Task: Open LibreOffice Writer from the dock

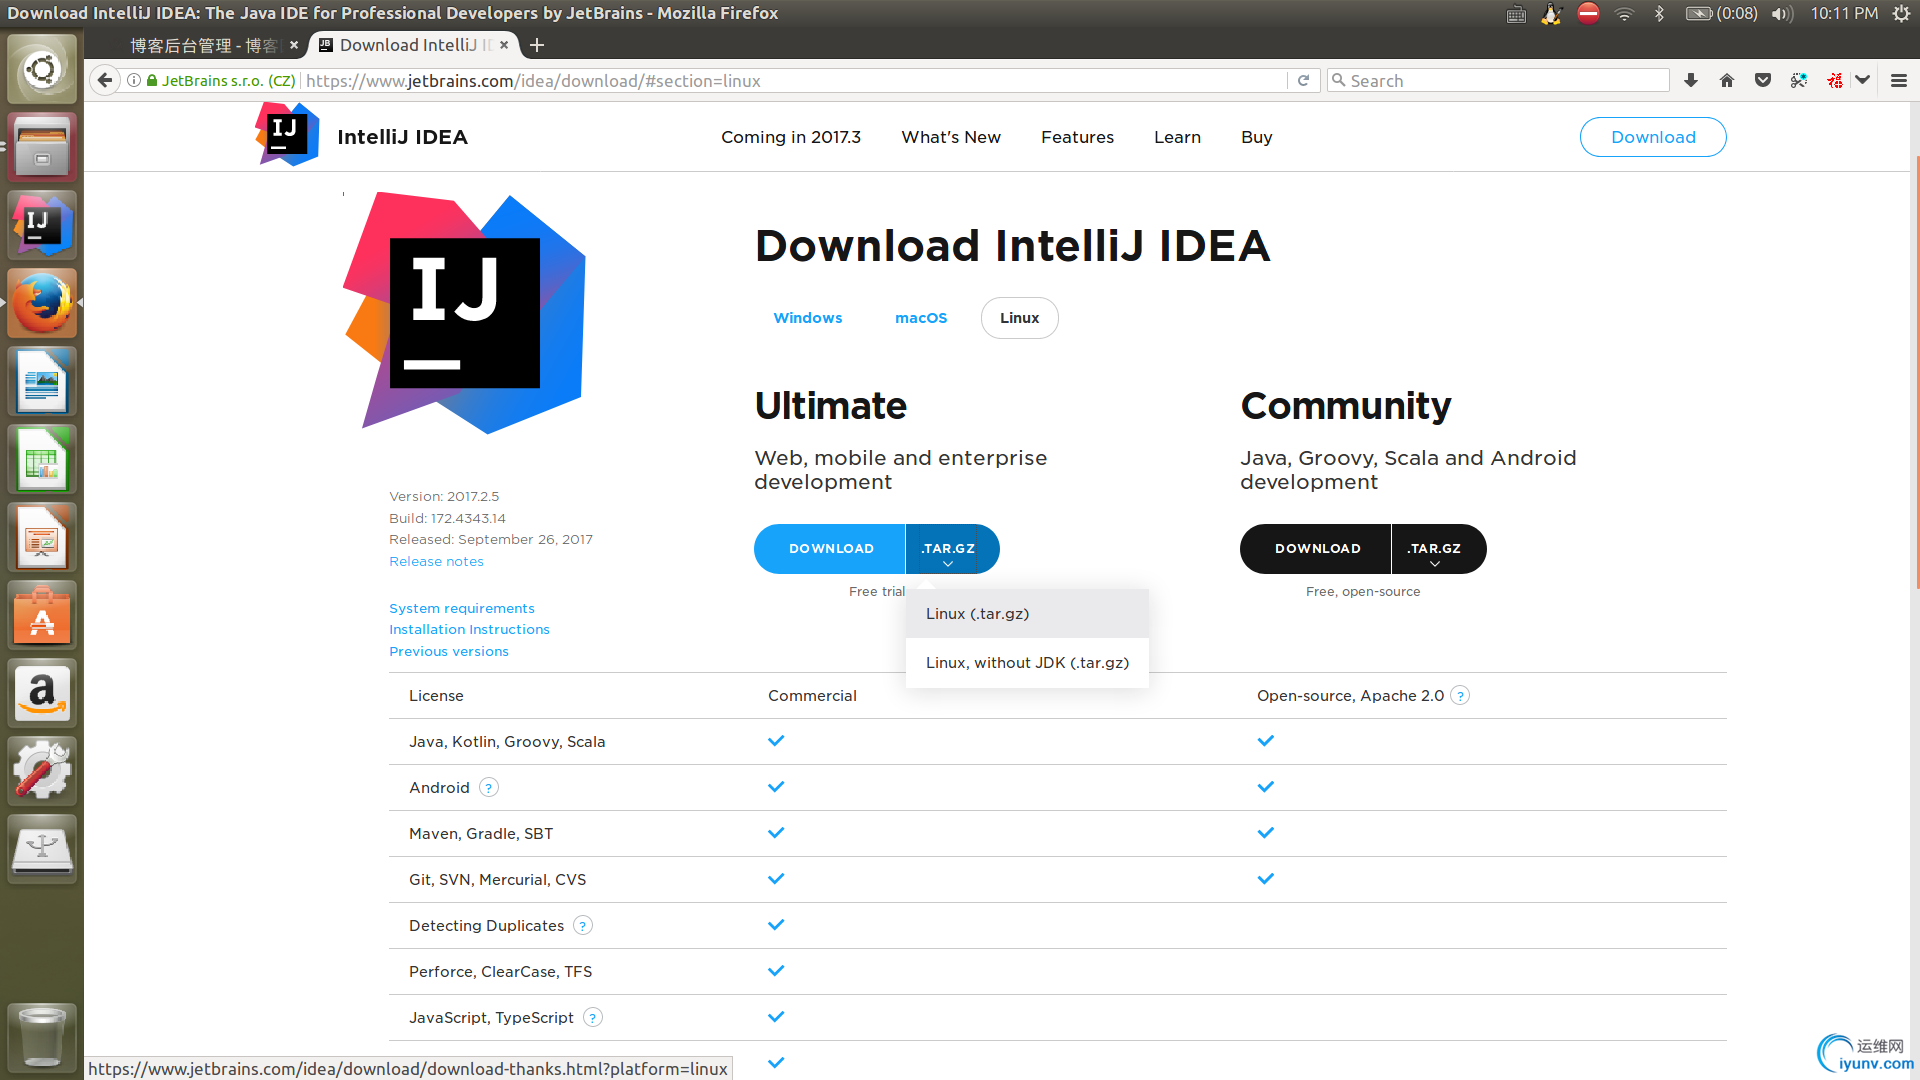Action: point(42,381)
